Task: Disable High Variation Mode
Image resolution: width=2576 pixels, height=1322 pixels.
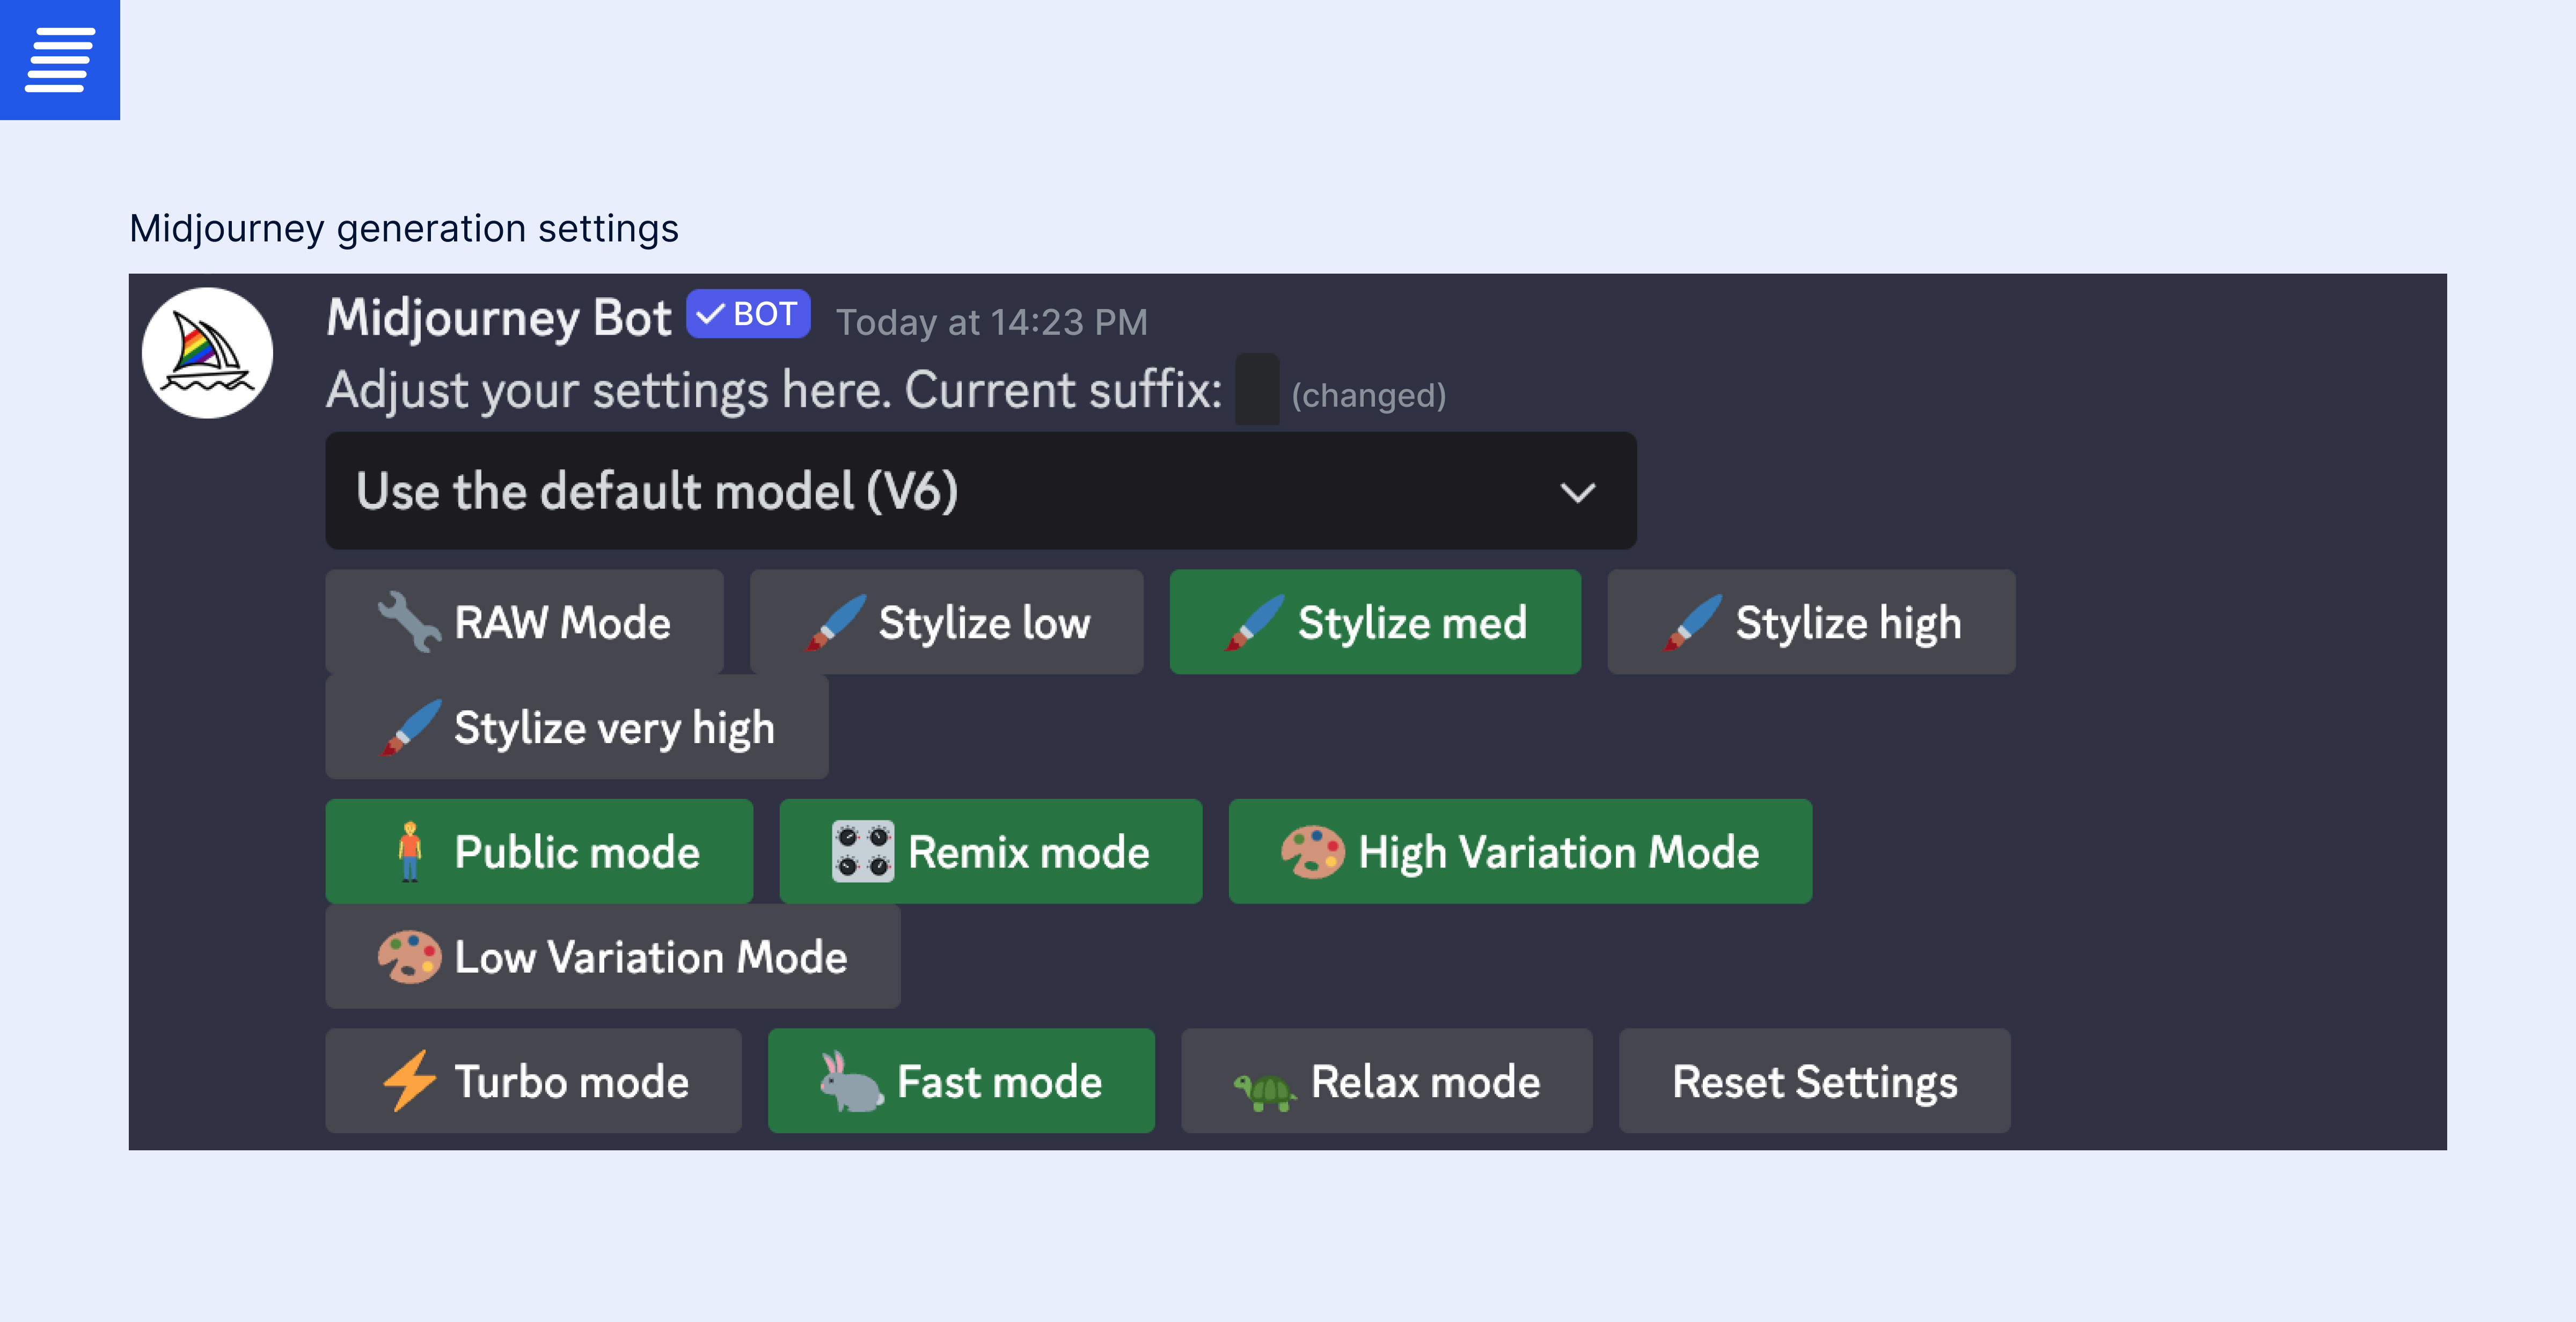Action: 1519,851
